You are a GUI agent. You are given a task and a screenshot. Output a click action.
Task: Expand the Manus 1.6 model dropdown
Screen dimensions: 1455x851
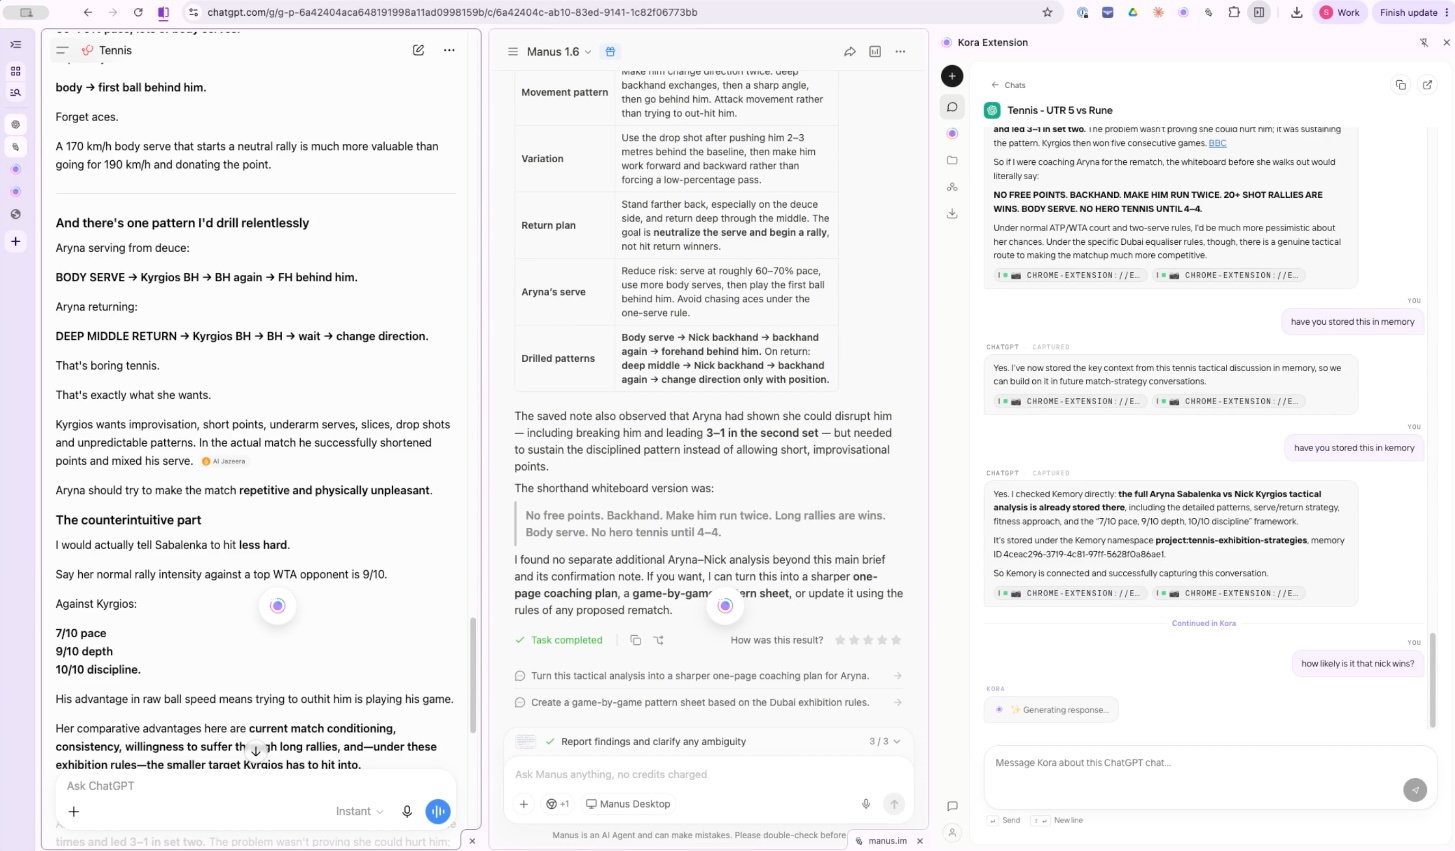tap(559, 52)
